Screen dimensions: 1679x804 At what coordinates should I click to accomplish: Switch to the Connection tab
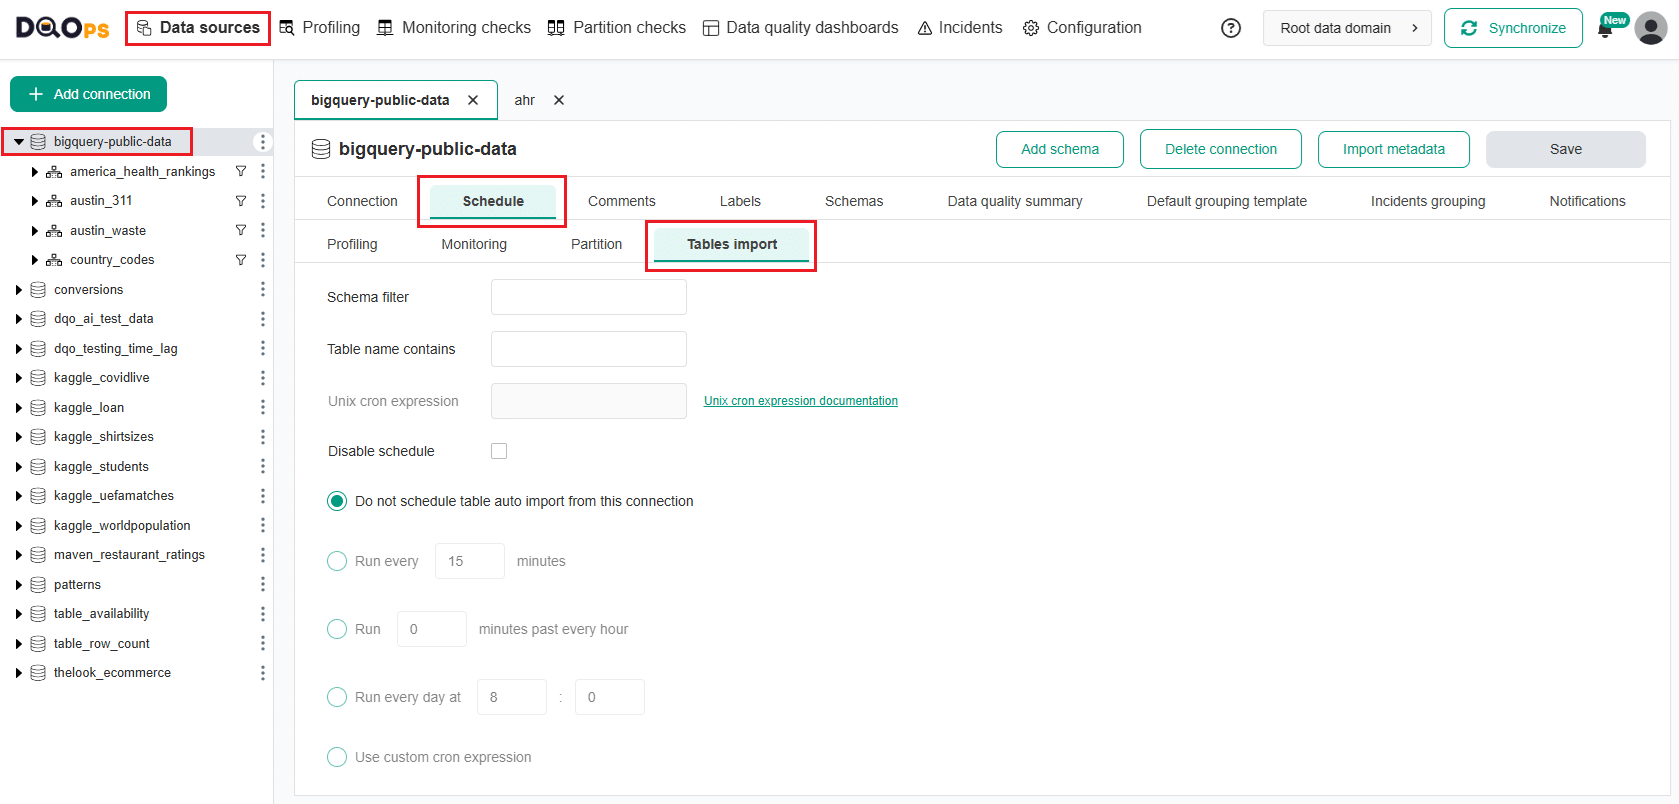tap(362, 201)
